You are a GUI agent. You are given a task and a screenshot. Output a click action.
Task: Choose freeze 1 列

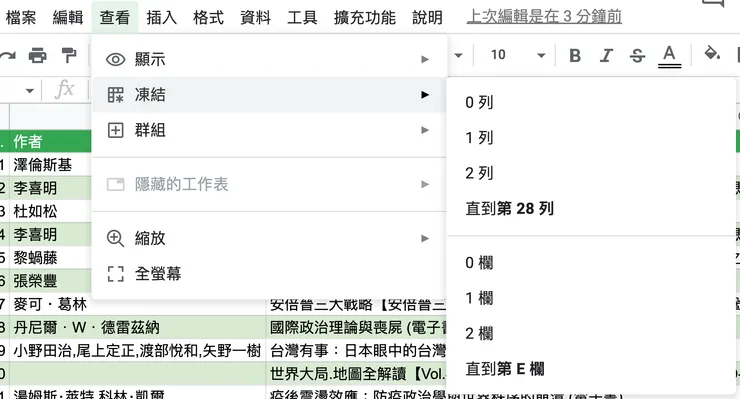pyautogui.click(x=592, y=137)
